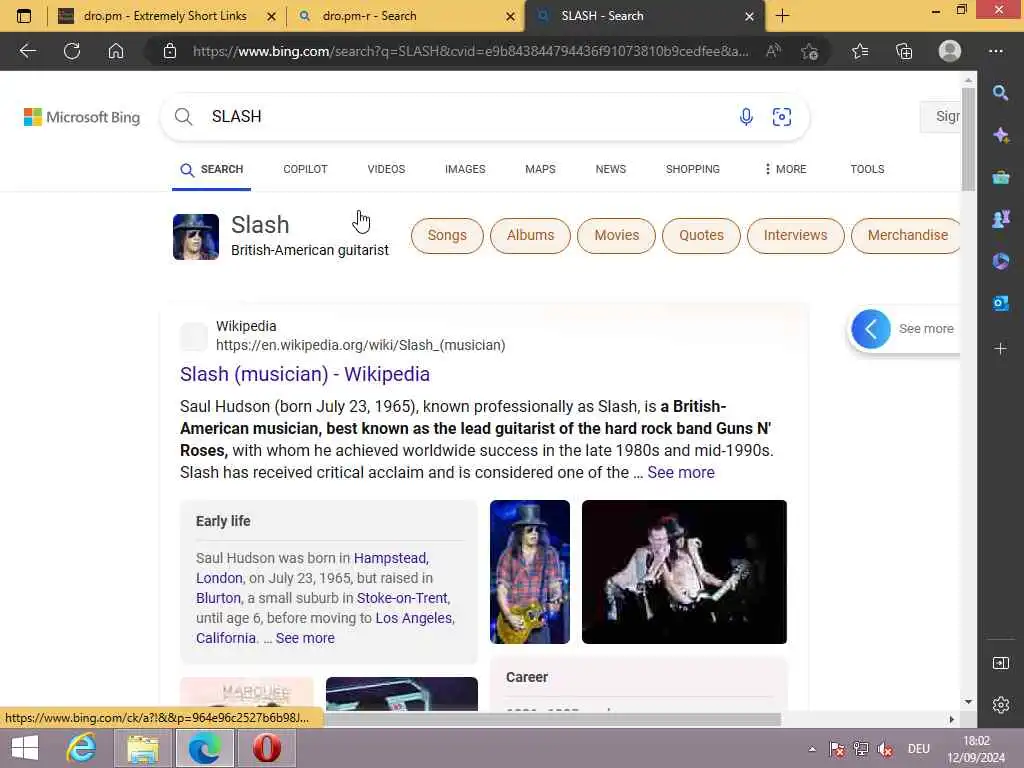Show site information lock icon
1024x768 pixels.
coord(170,51)
